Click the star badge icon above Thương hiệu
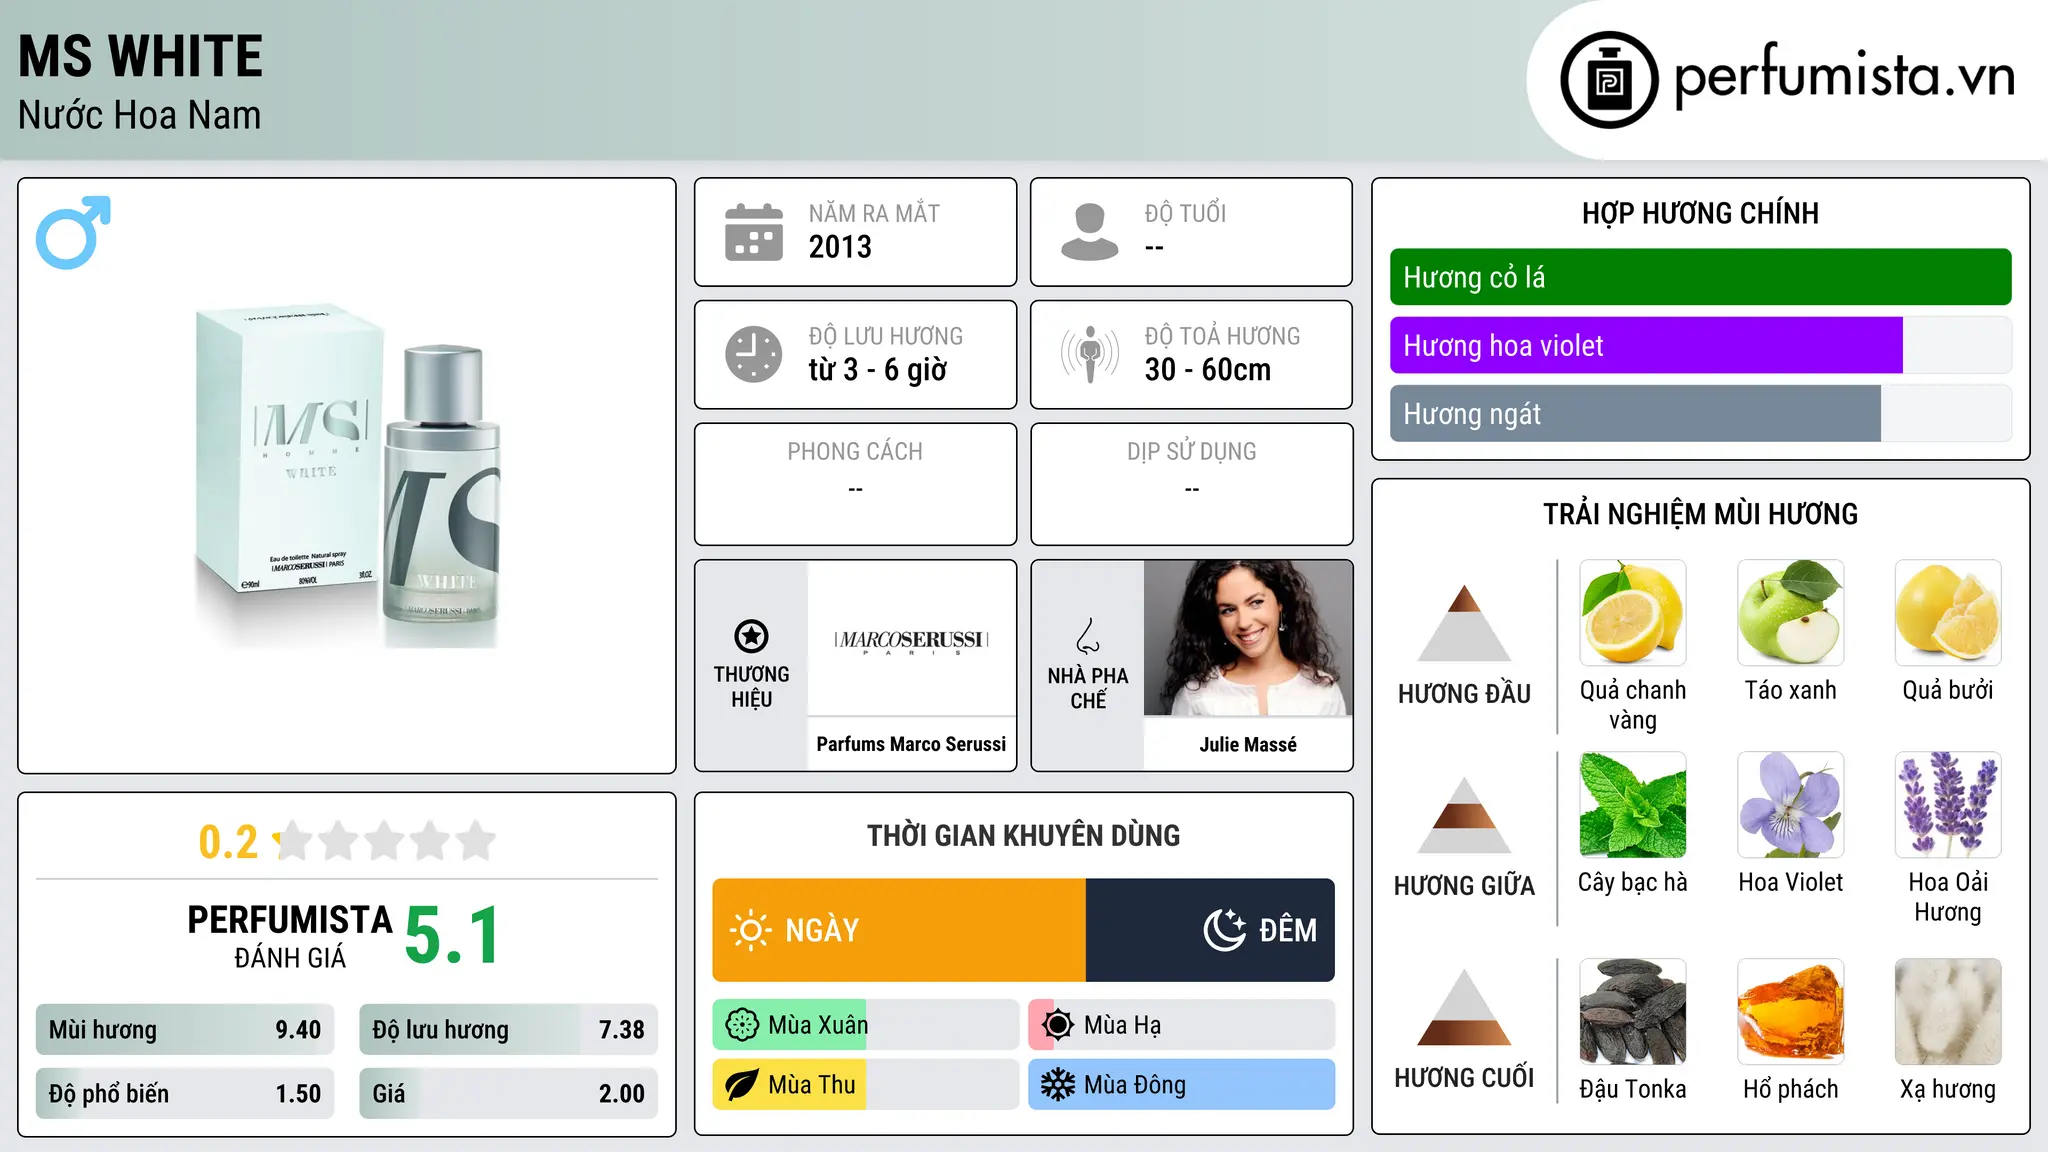Screen dimensions: 2048x1152 pos(751,636)
